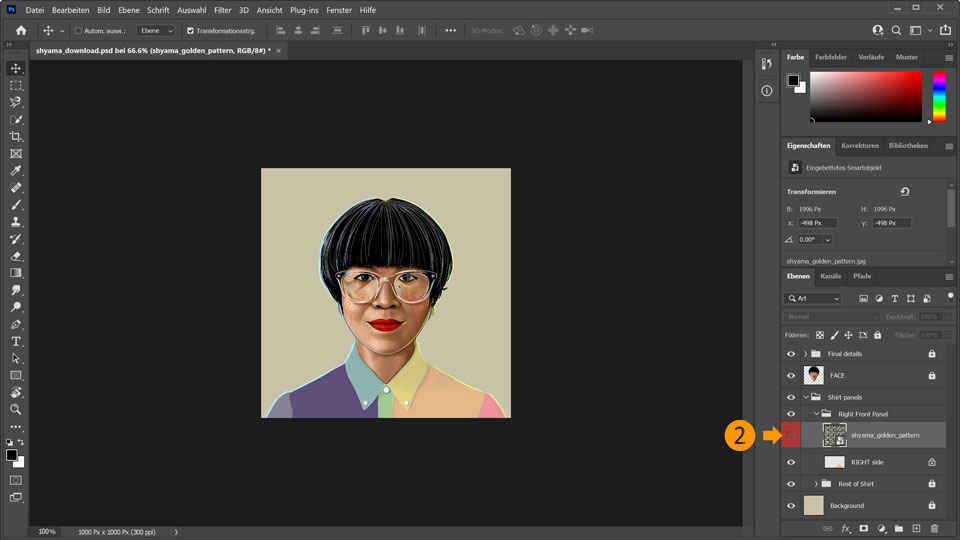The width and height of the screenshot is (960, 540).
Task: Select the Eraser tool
Action: pos(16,256)
